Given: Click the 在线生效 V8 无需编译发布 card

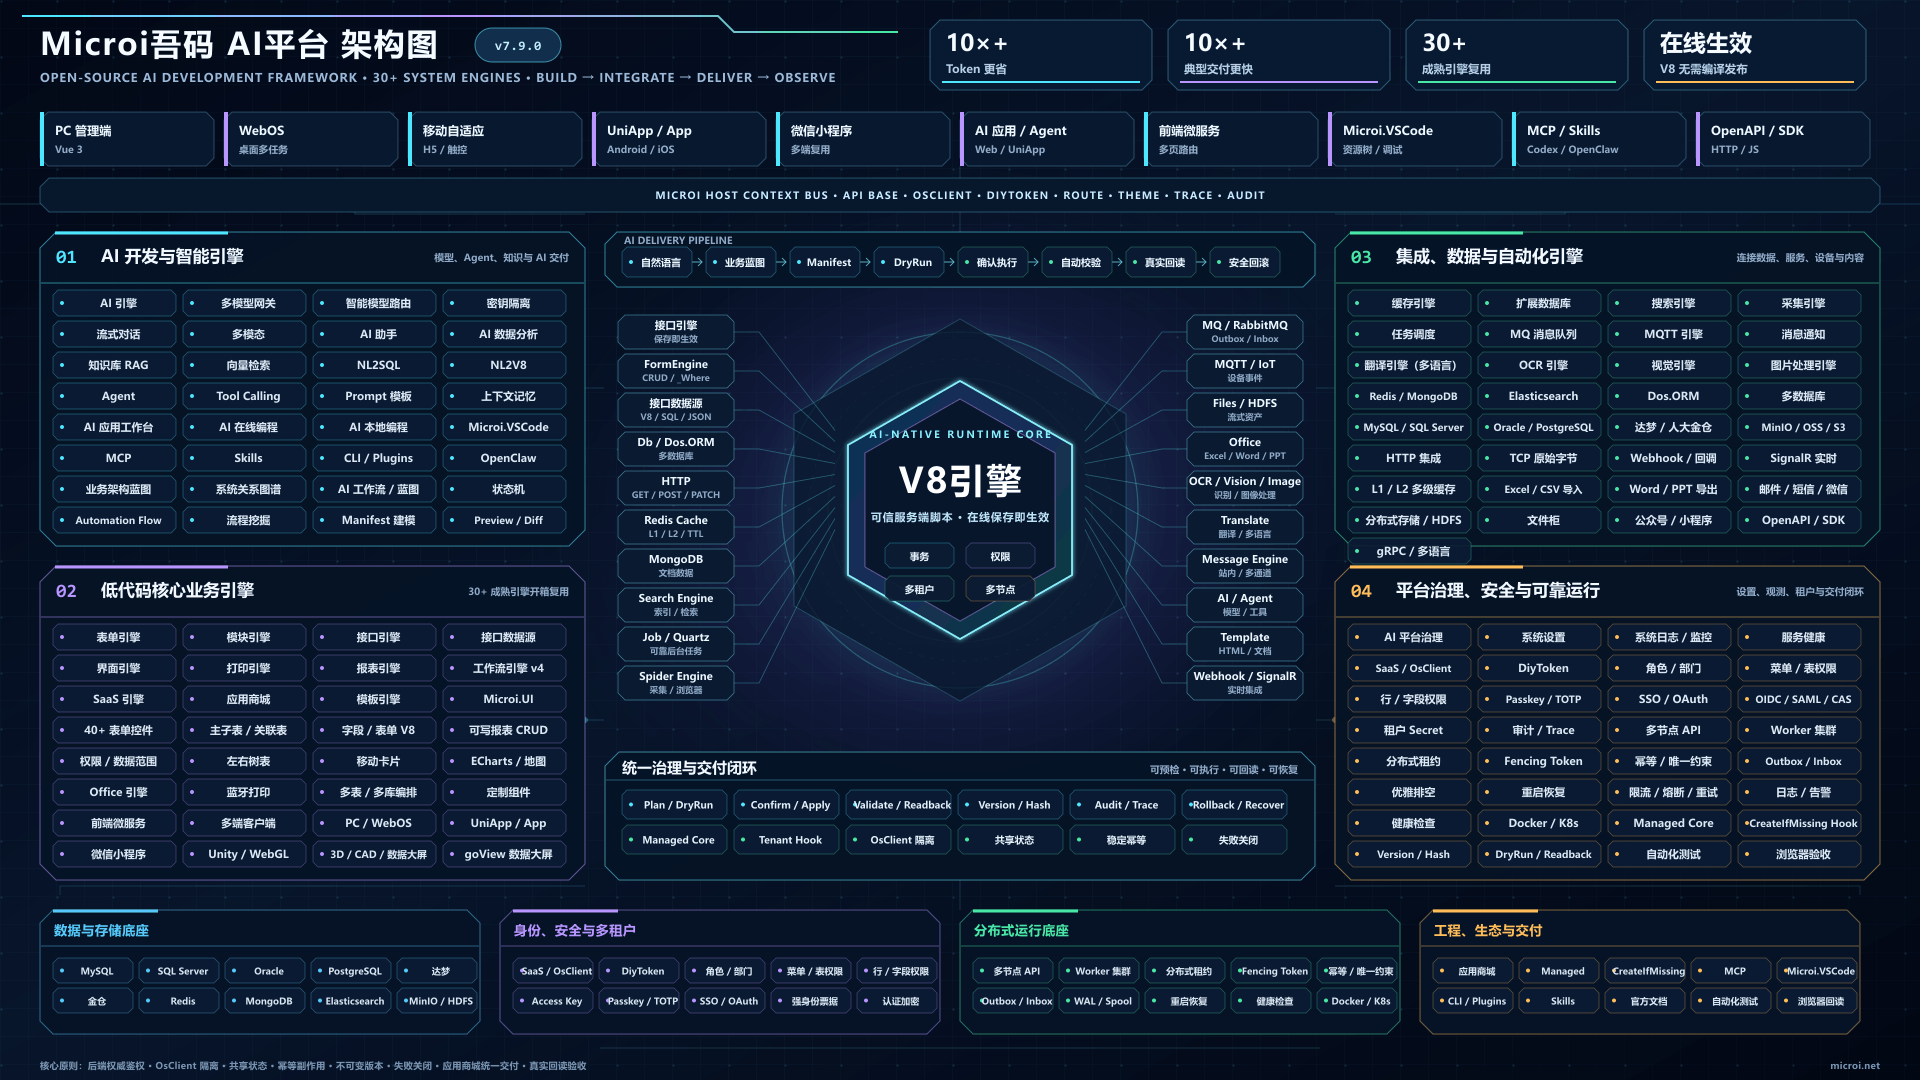Looking at the screenshot, I should [x=1755, y=56].
